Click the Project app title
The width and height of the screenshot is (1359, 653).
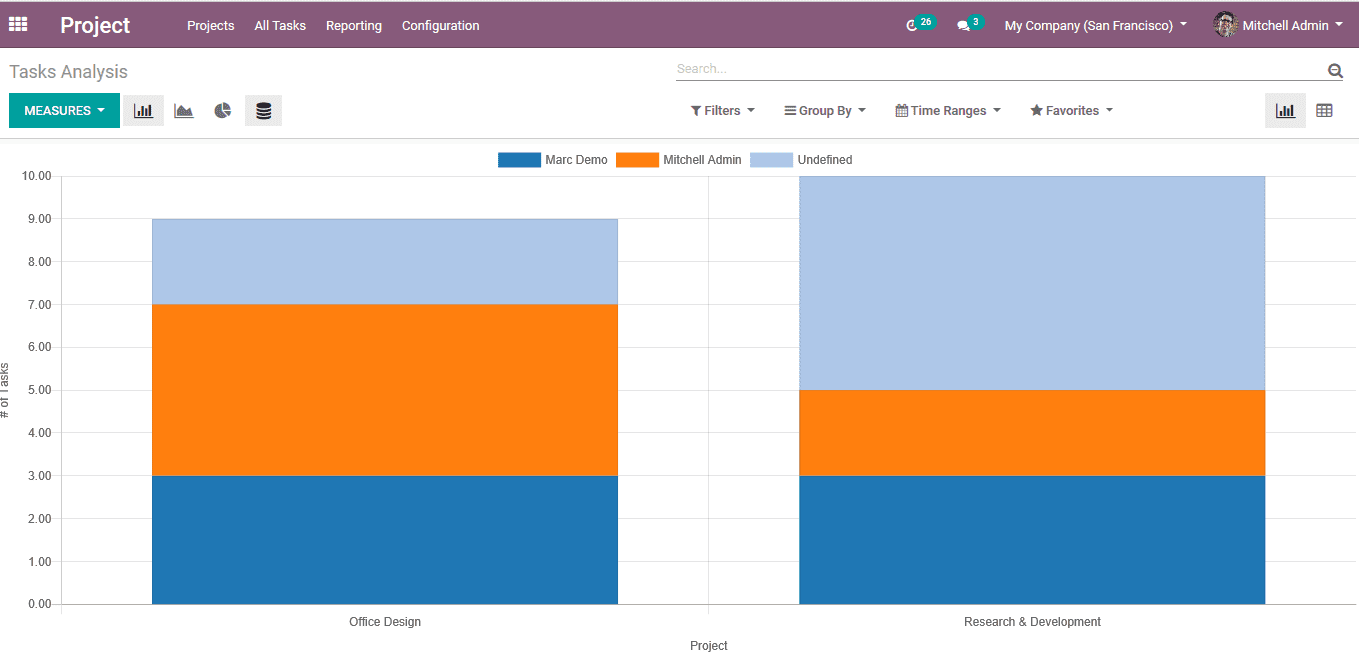95,25
